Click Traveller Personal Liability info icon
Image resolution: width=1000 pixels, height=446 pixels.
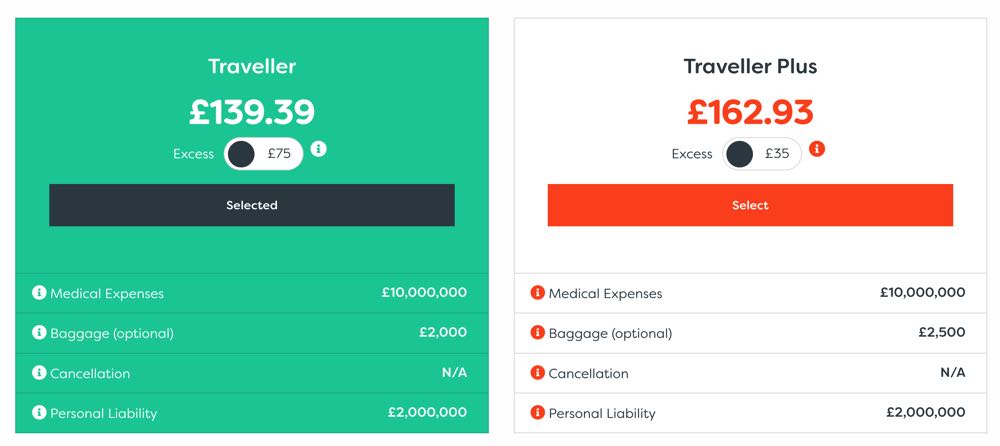pos(39,412)
